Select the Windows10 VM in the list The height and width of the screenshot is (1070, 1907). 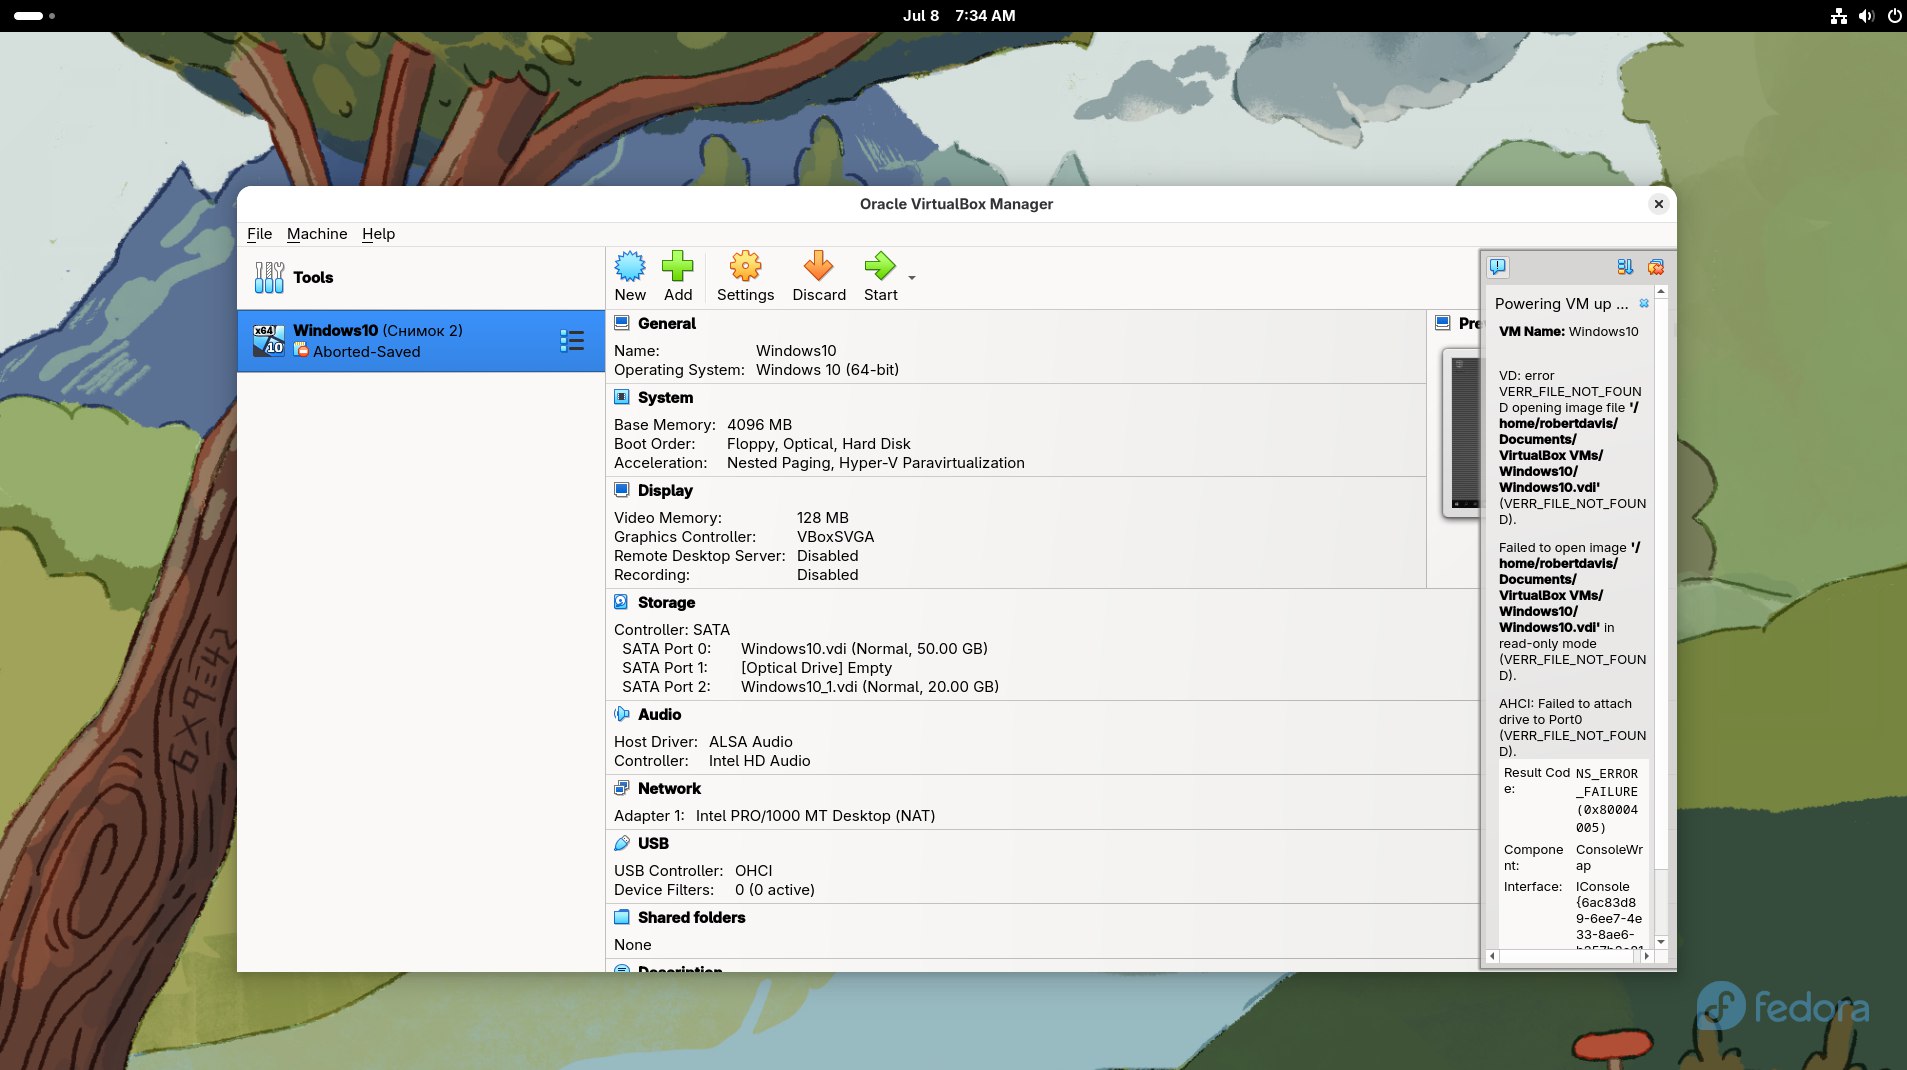(421, 341)
